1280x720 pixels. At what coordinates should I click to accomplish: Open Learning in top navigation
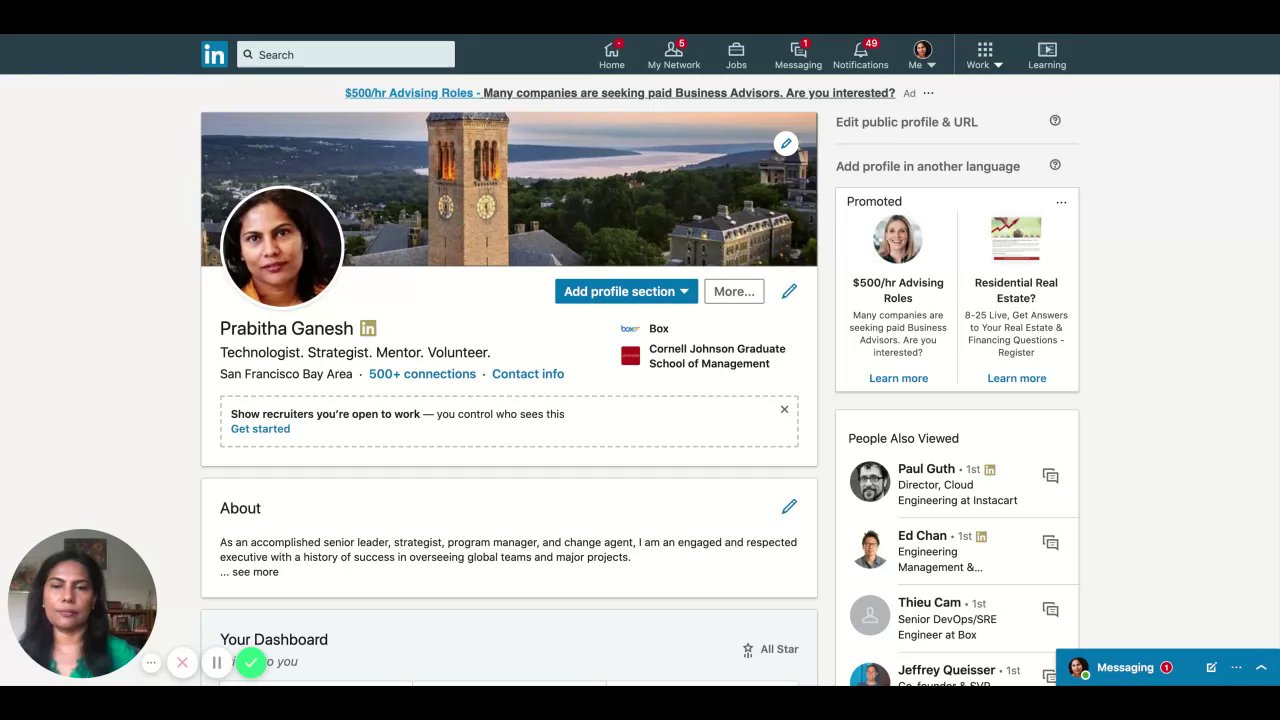coord(1047,55)
